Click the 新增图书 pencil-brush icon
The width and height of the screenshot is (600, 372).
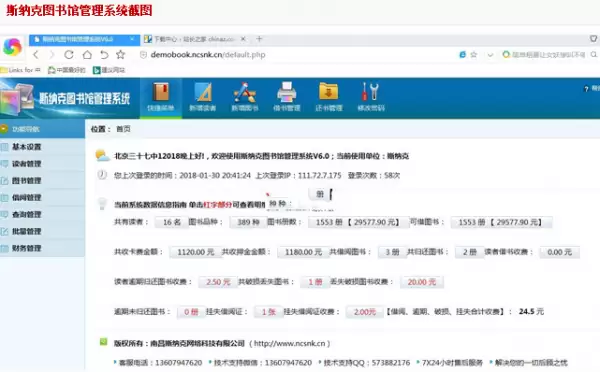[245, 93]
